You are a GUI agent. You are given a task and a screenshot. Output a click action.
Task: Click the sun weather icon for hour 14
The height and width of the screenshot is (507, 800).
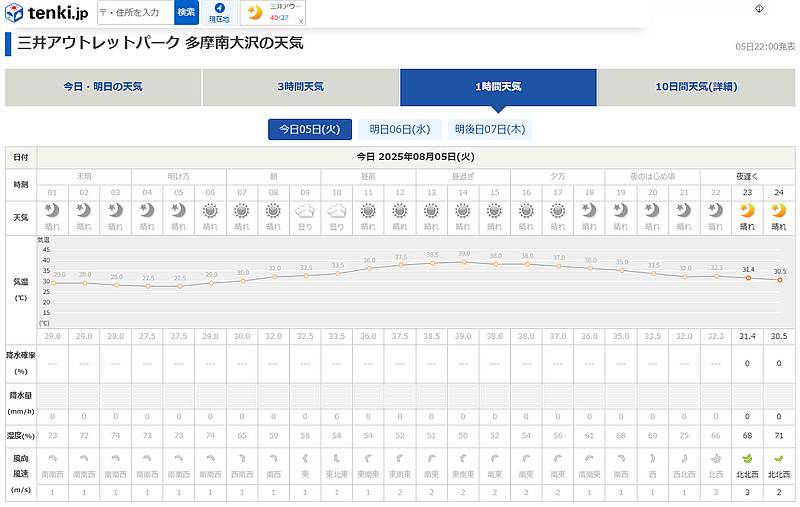point(463,210)
